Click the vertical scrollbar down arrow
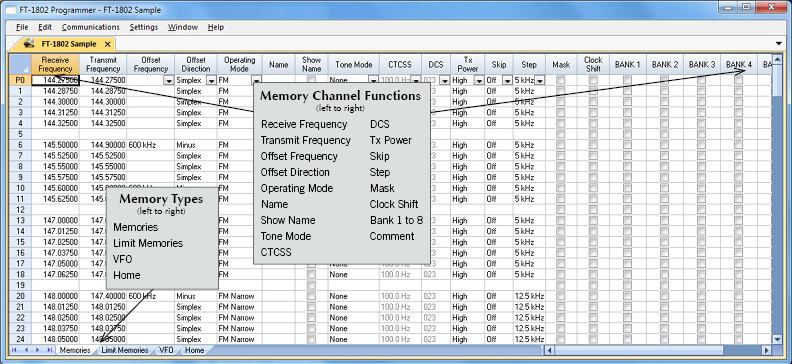Viewport: 792px width, 364px height. (777, 339)
